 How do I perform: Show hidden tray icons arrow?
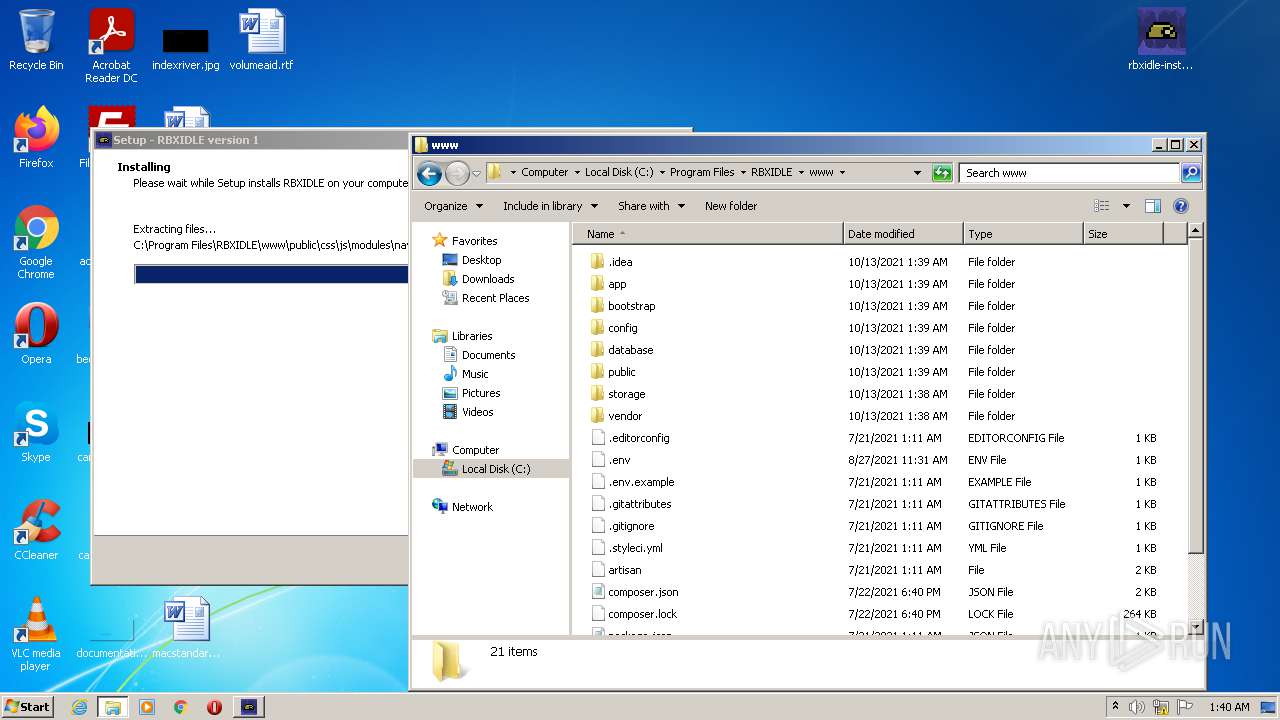tap(1114, 707)
